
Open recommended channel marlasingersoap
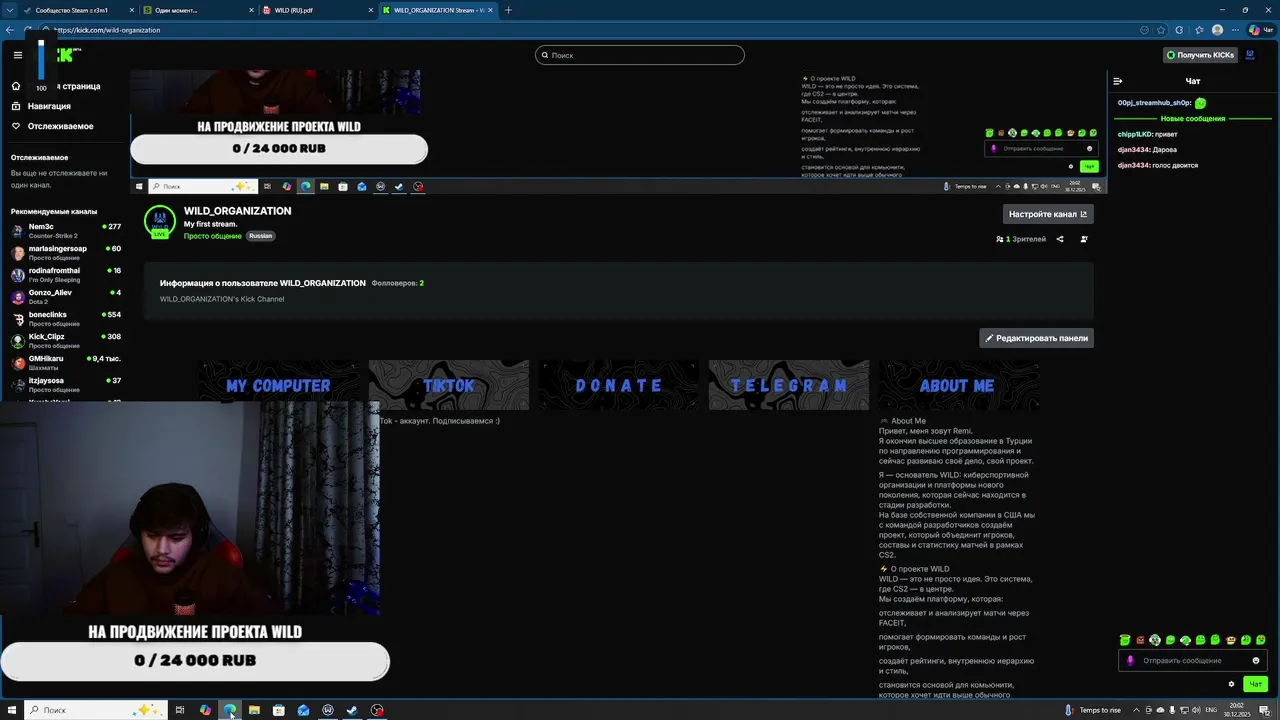pyautogui.click(x=66, y=253)
